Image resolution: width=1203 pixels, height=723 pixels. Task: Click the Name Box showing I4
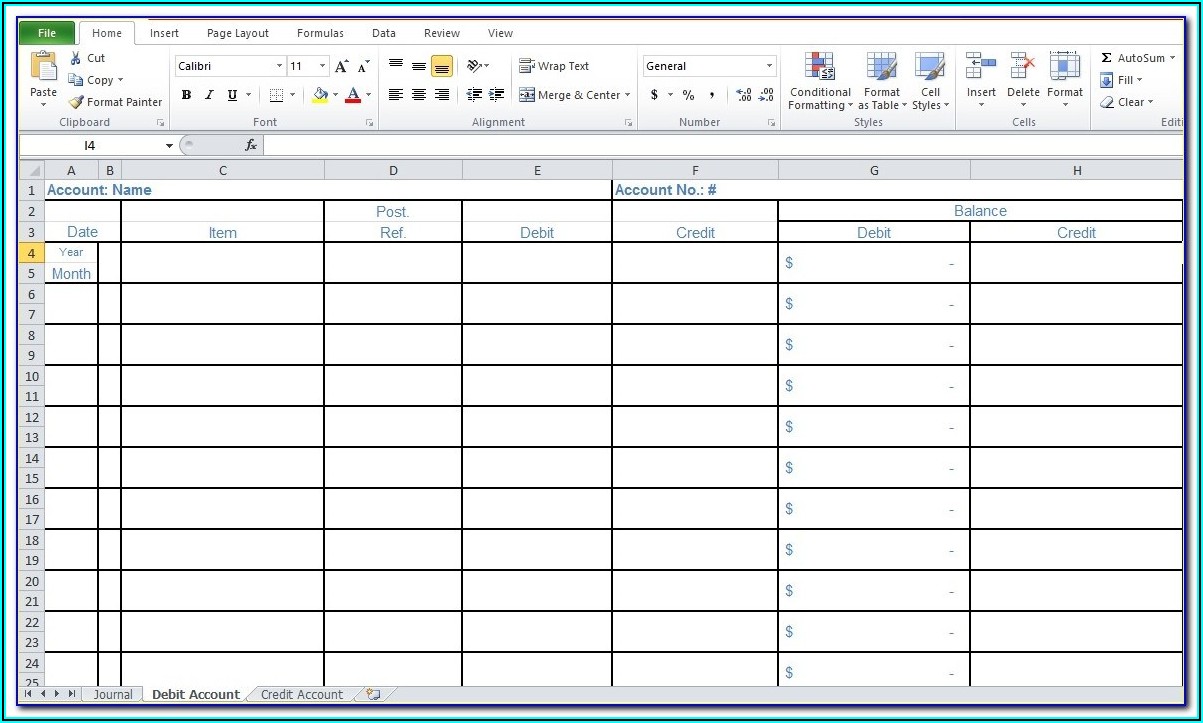[90, 145]
